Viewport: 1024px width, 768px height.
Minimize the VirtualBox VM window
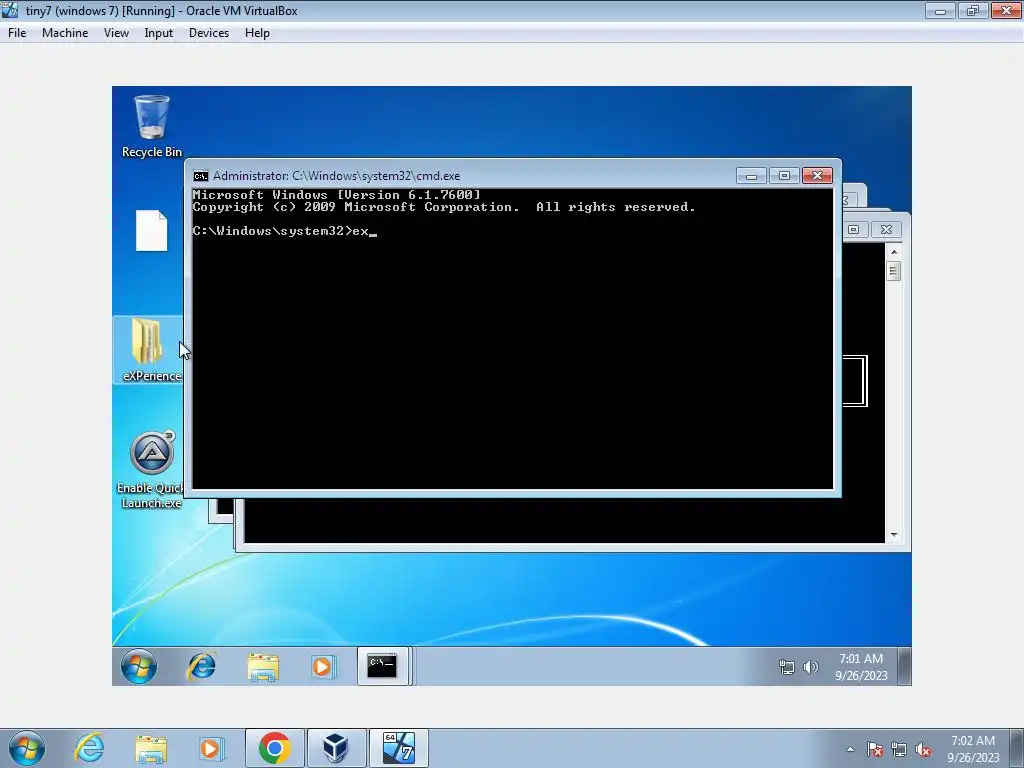940,10
